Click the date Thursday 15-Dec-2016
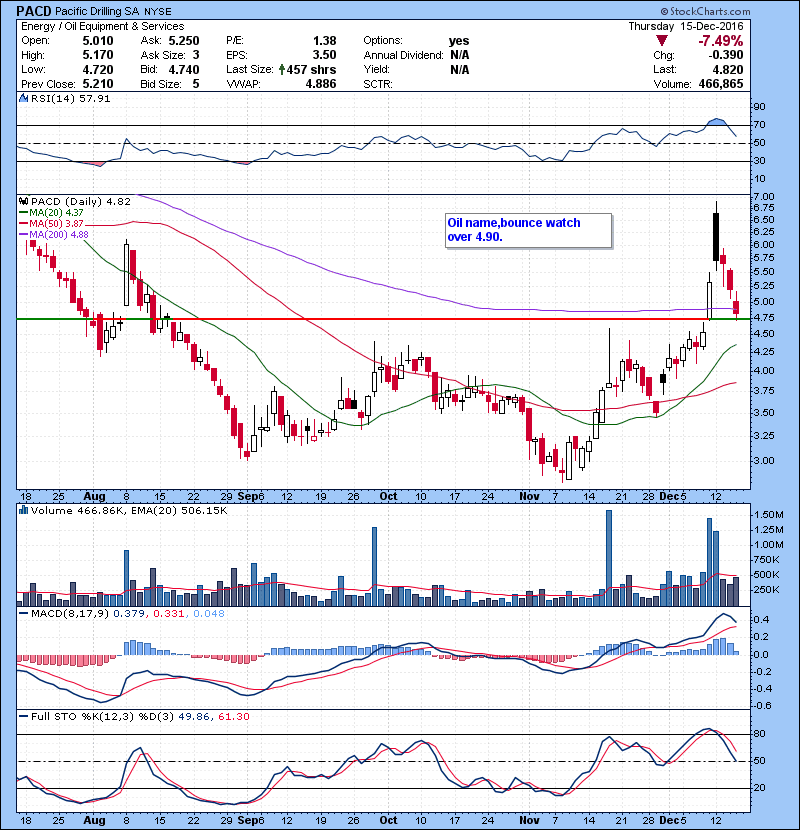 click(x=686, y=26)
